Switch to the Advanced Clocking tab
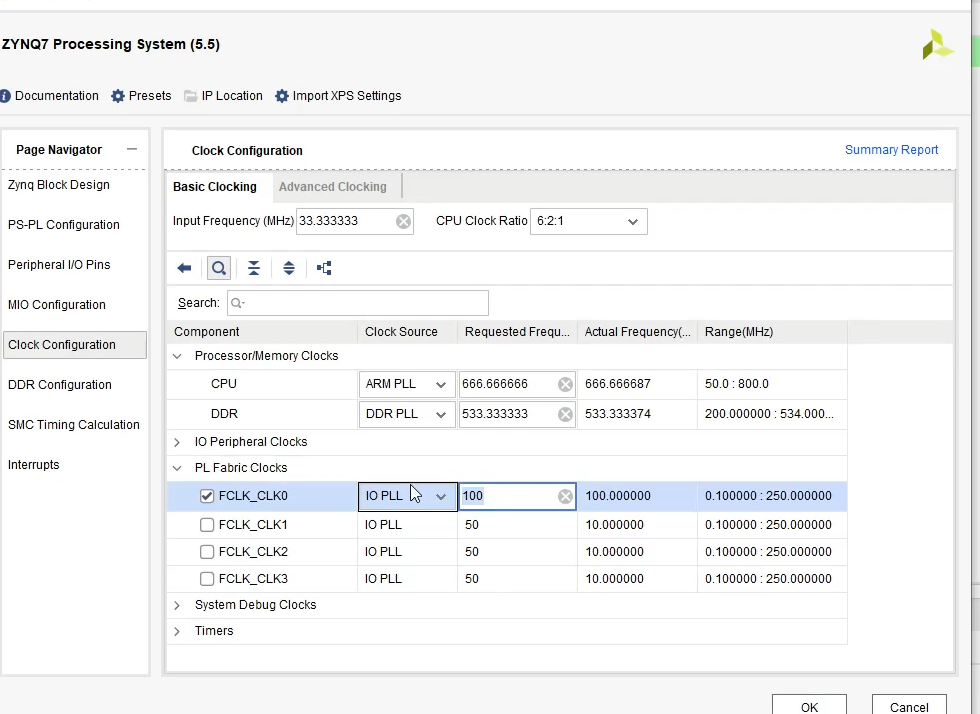980x714 pixels. pyautogui.click(x=332, y=187)
